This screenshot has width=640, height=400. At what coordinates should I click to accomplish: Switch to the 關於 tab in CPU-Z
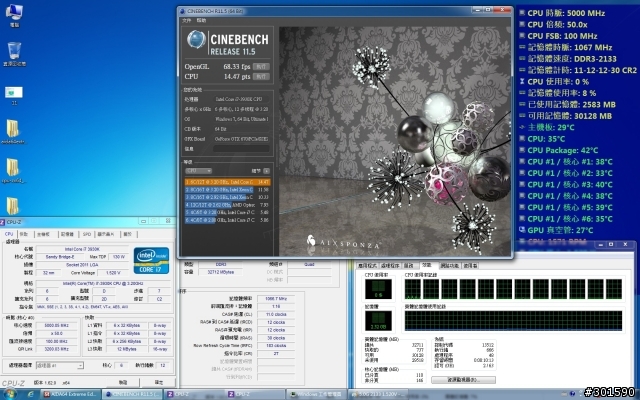[128, 234]
